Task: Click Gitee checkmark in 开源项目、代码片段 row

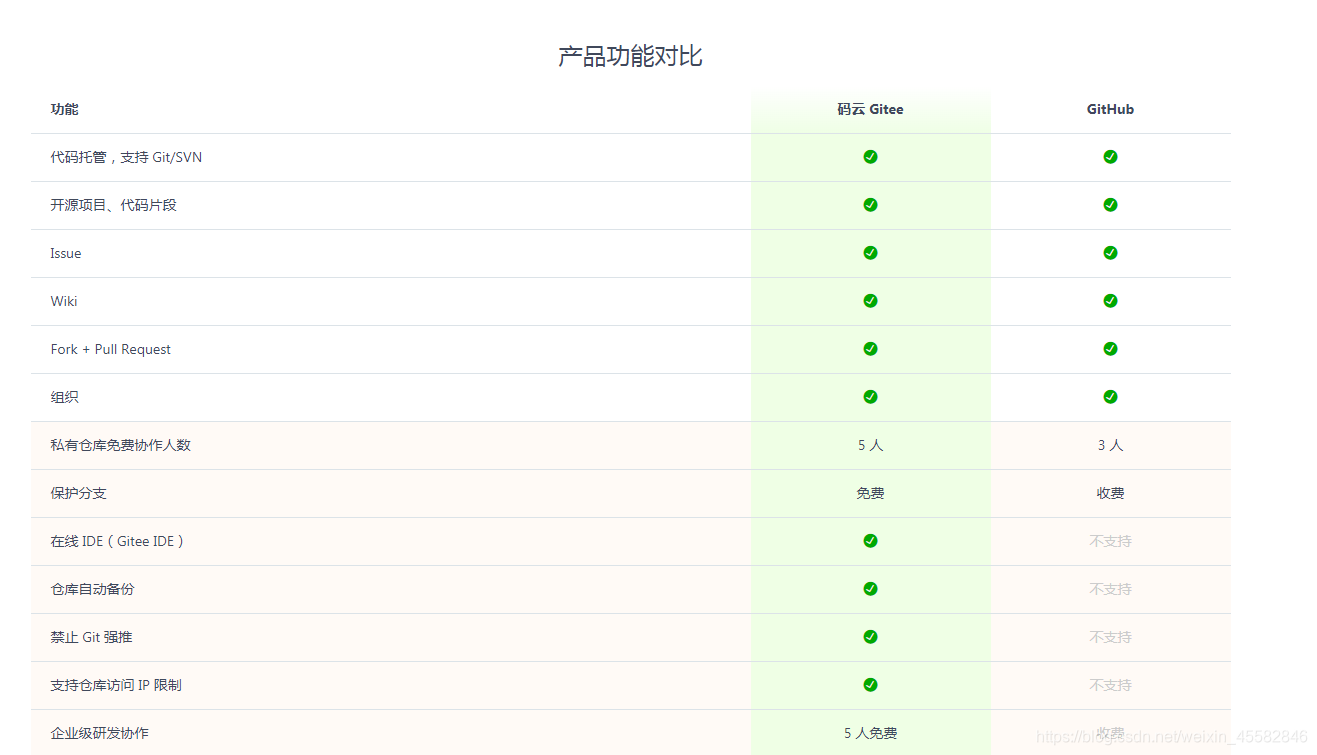Action: pyautogui.click(x=870, y=205)
